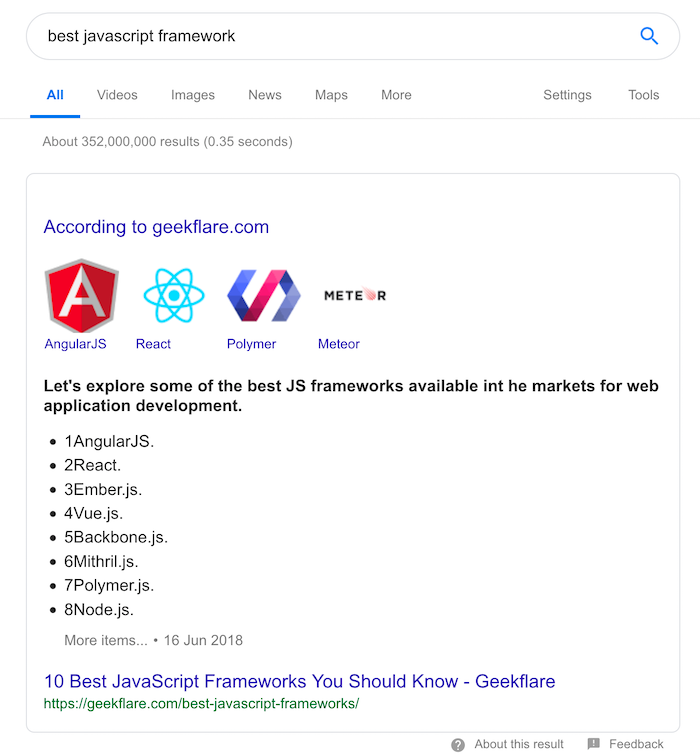Open the AngularJS shield logo

click(81, 296)
